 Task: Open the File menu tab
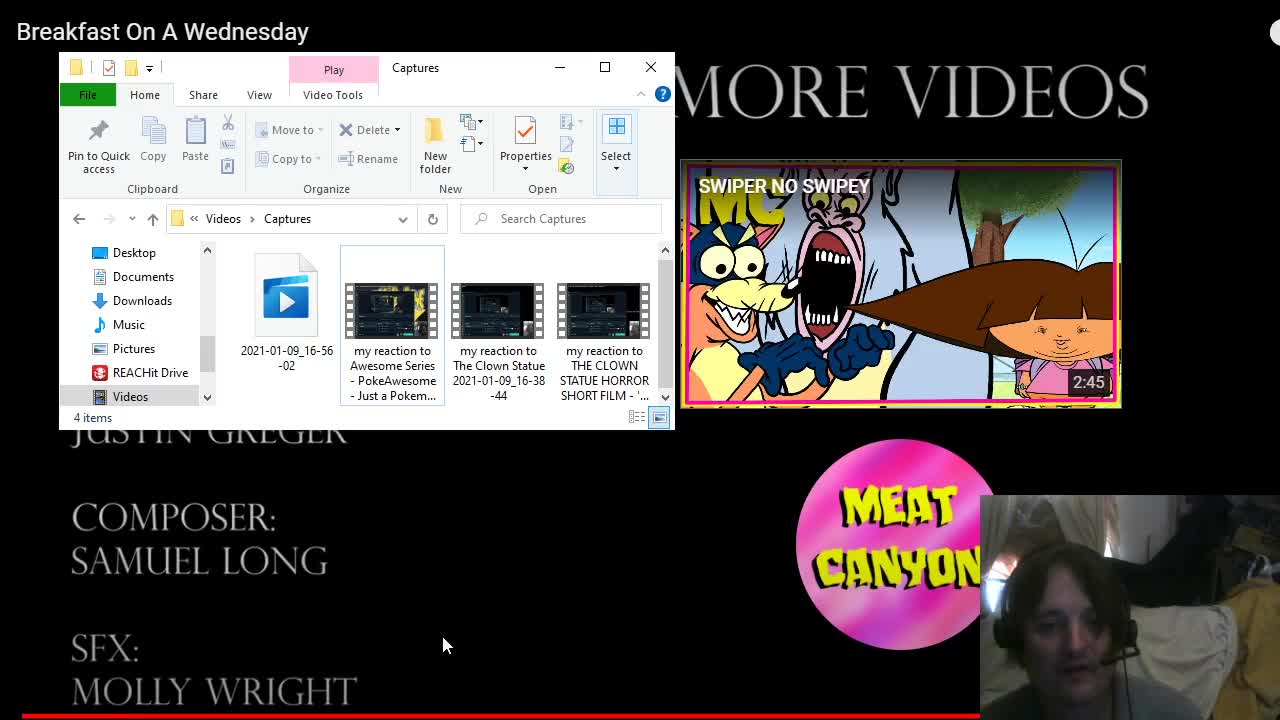[x=88, y=95]
